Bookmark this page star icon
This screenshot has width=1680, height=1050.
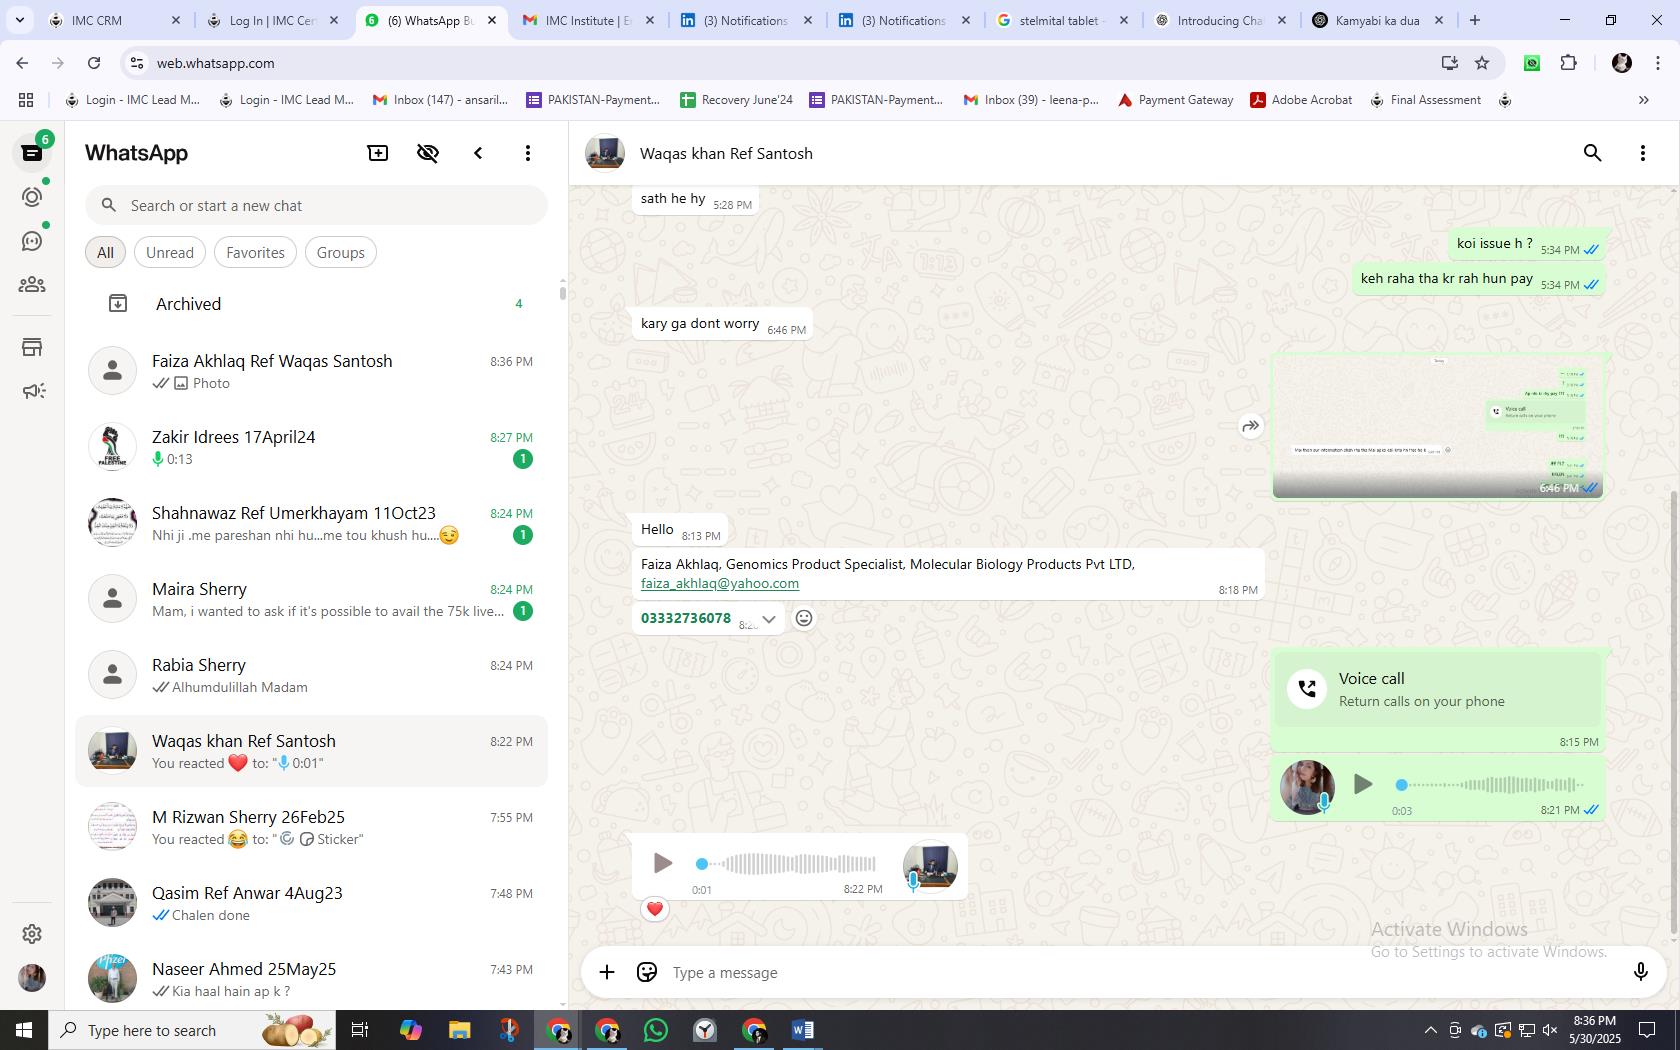1482,63
